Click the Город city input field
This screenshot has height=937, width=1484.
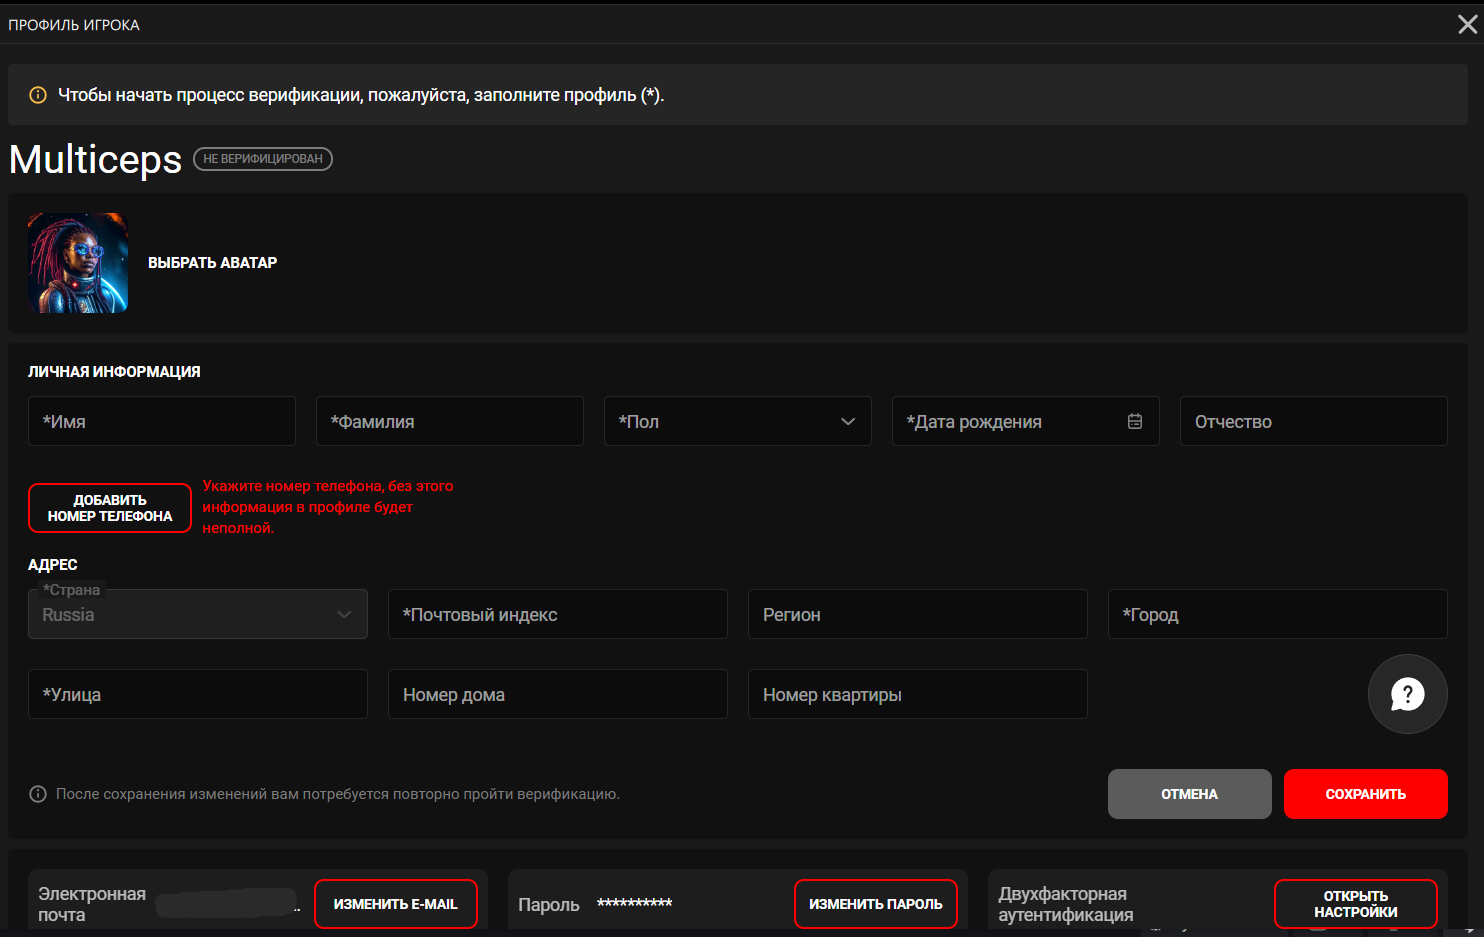(1277, 614)
